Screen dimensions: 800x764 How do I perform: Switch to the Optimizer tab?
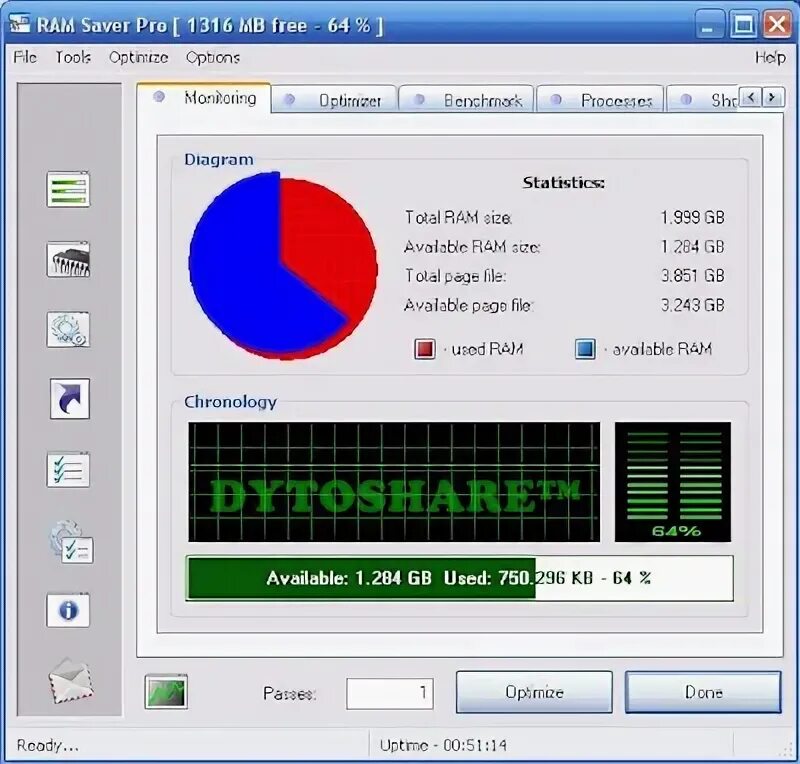[334, 100]
